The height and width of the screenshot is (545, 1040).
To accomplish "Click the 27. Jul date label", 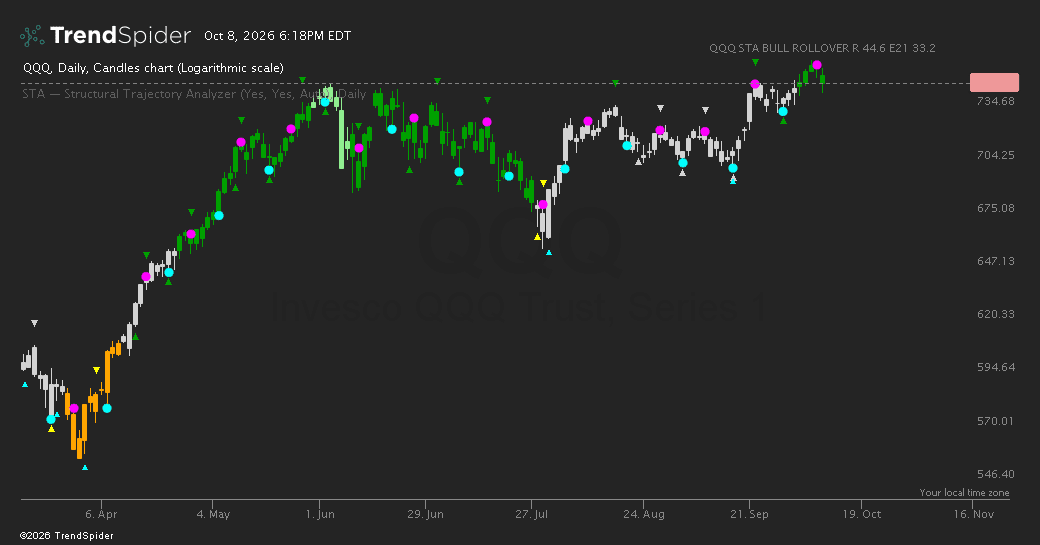I will 531,514.
